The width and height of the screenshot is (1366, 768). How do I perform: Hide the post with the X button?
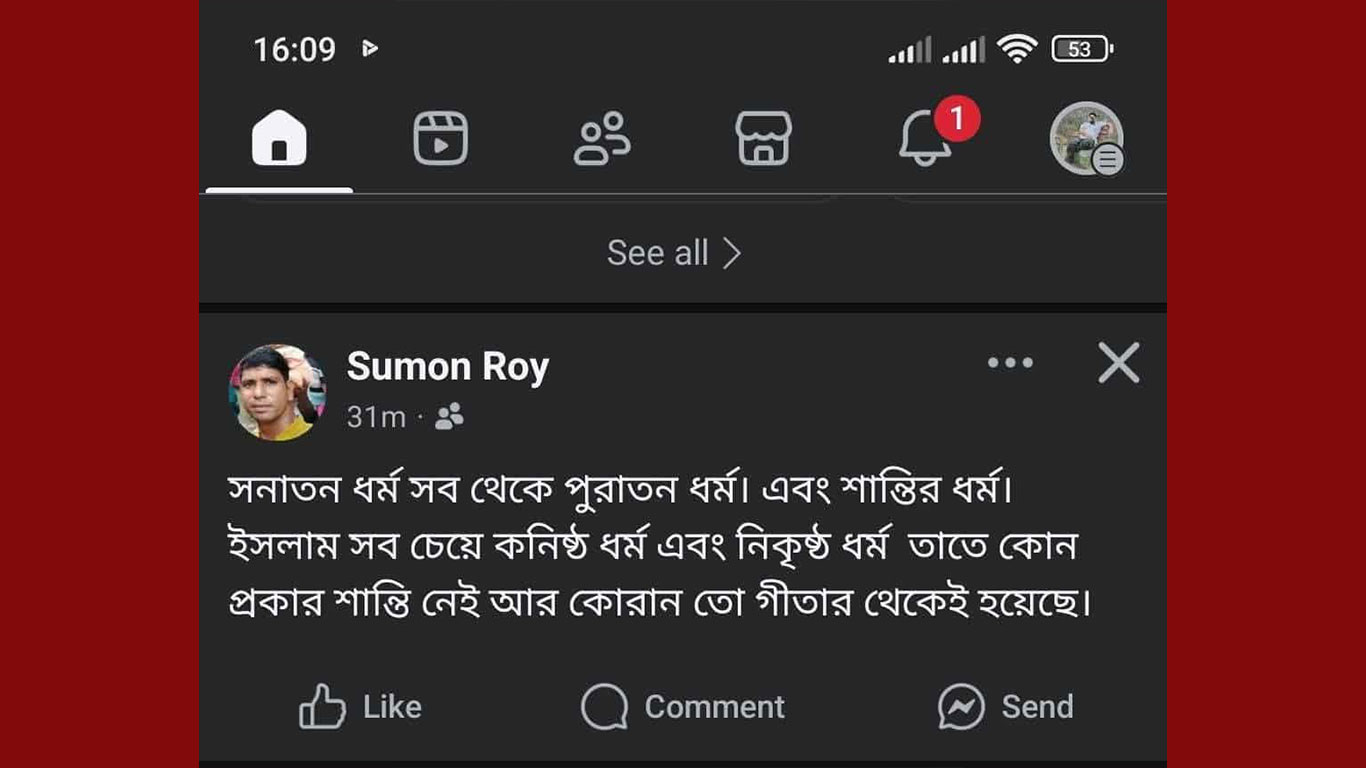tap(1119, 363)
